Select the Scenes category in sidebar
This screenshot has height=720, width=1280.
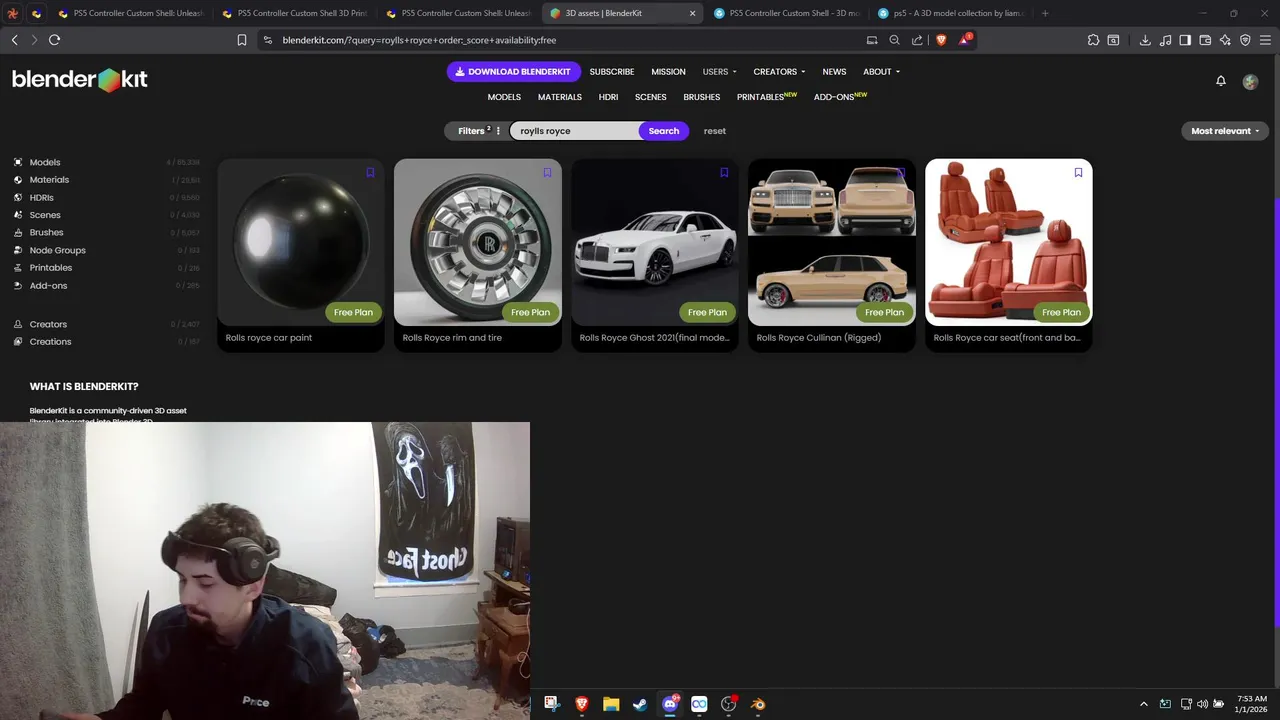(x=45, y=215)
